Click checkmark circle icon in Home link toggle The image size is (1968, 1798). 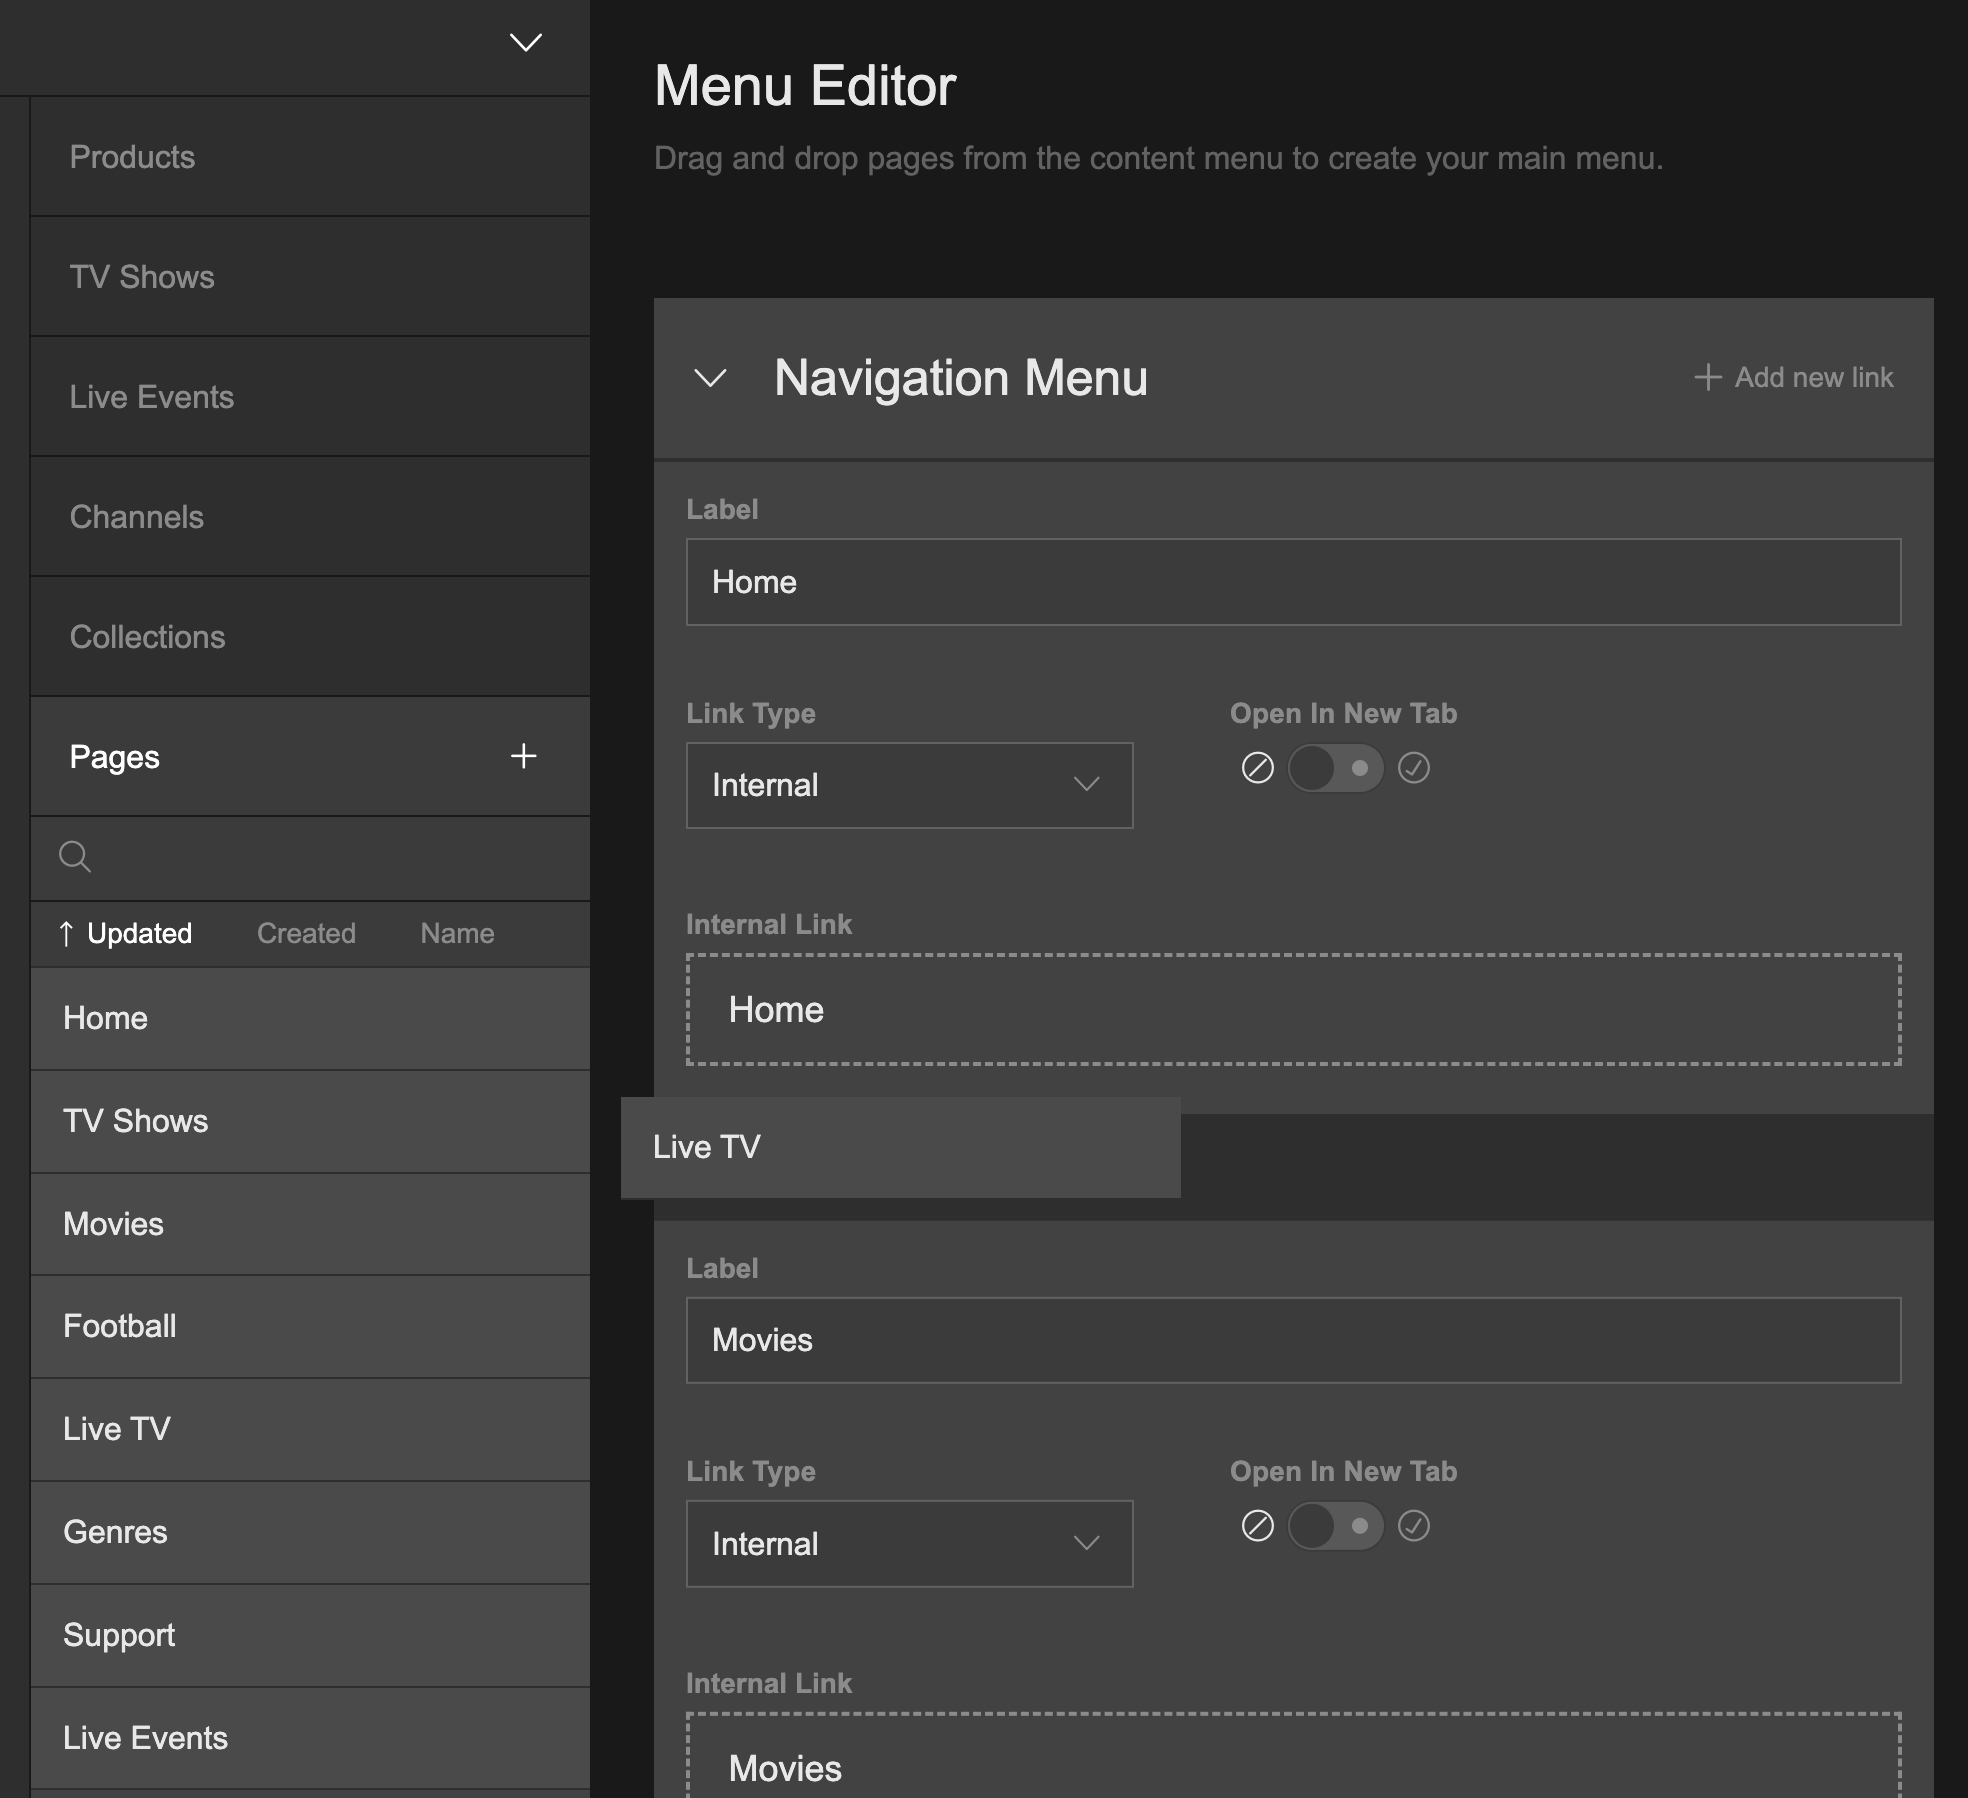[1413, 768]
